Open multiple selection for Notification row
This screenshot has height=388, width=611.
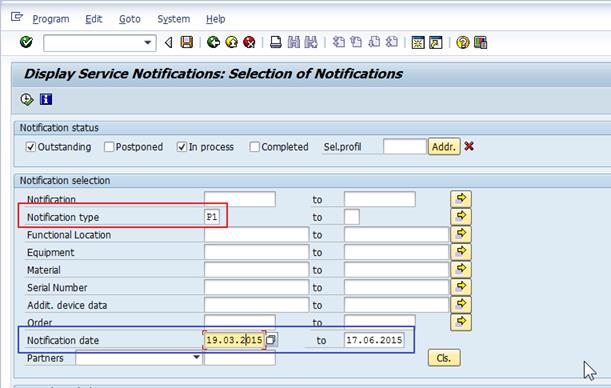coord(461,199)
